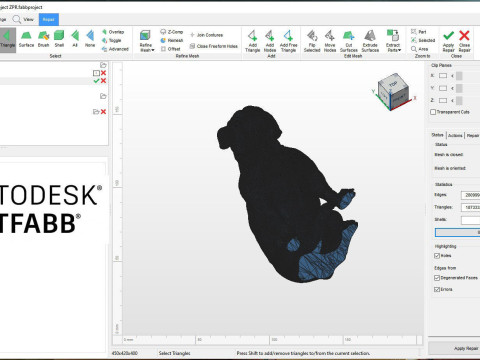This screenshot has width=480, height=360.
Task: Toggle the Z clip plane checkbox
Action: pyautogui.click(x=443, y=100)
